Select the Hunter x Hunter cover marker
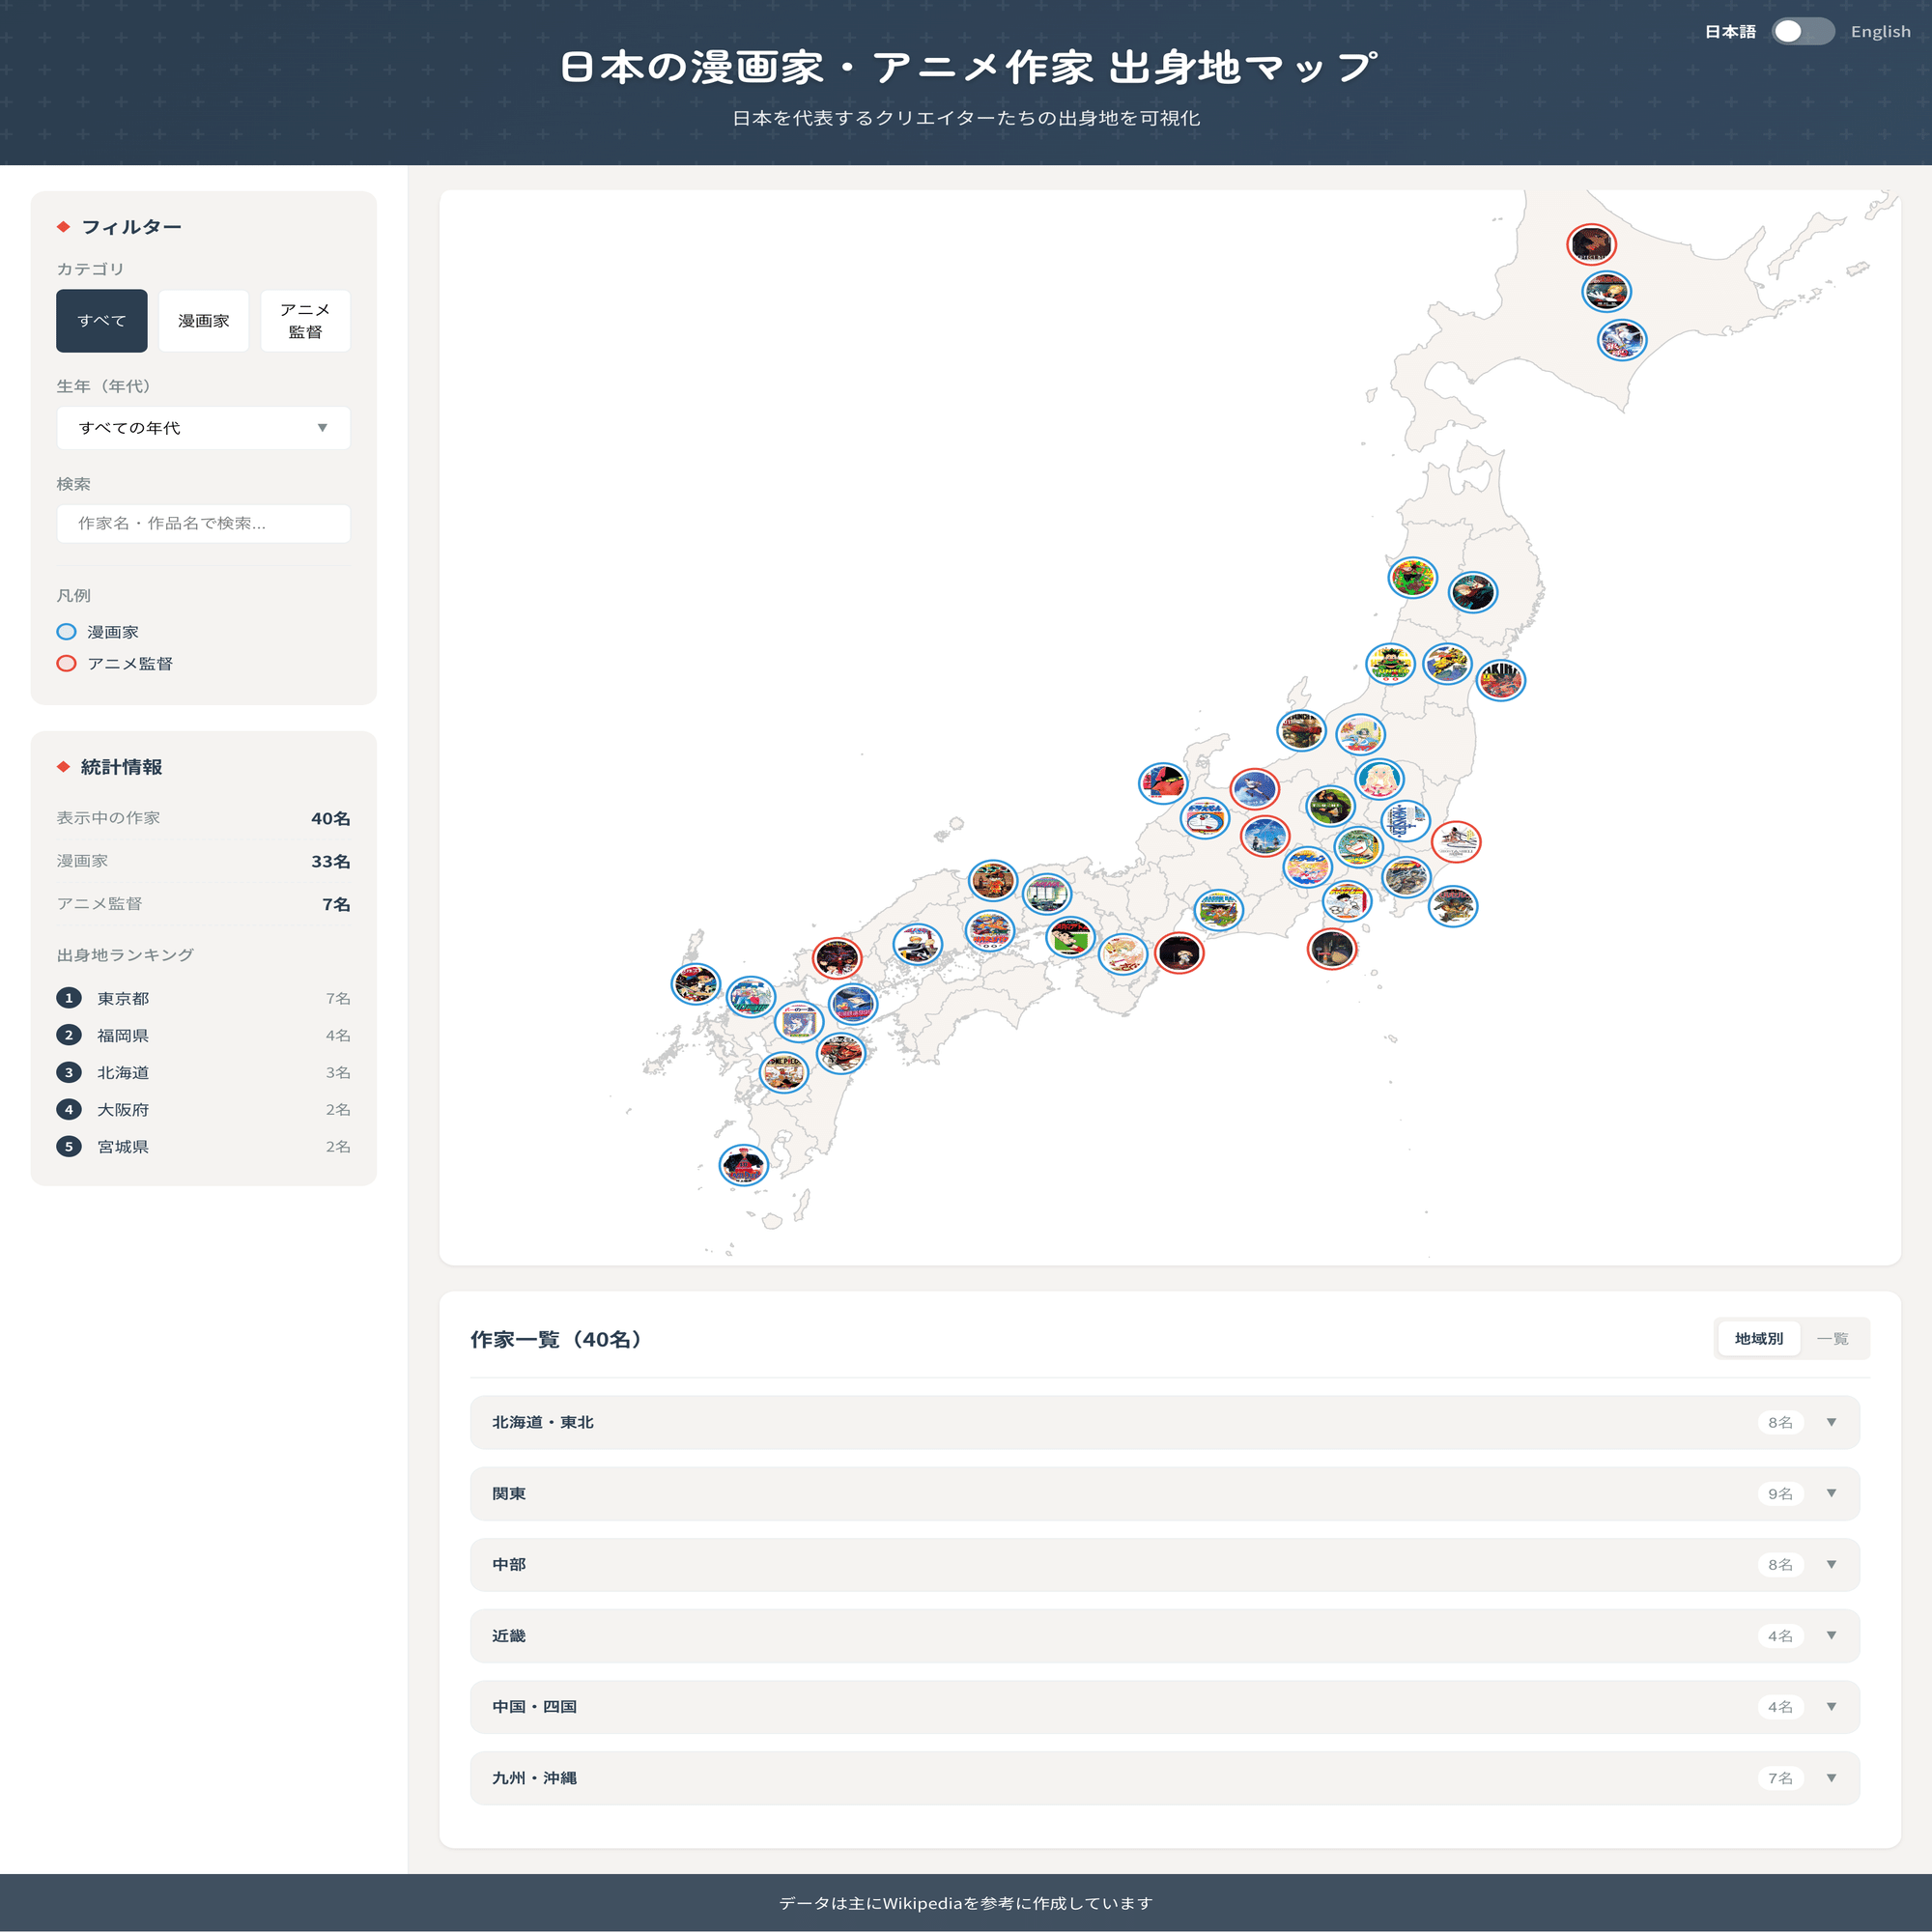This screenshot has height=1932, width=1932. pos(1391,663)
